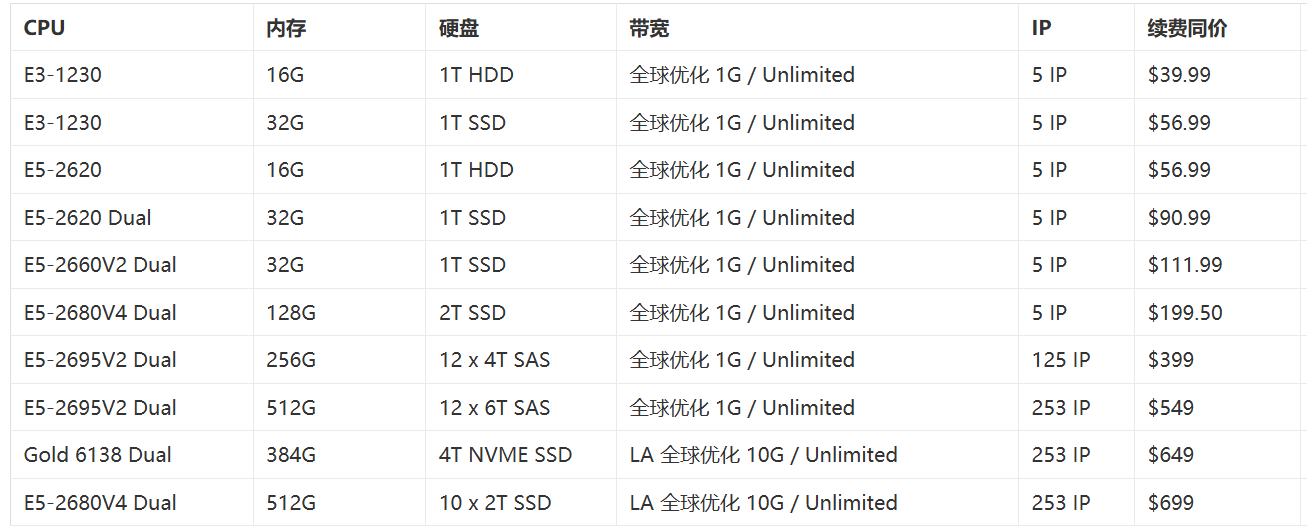Viewport: 1307px width, 531px height.
Task: Click the 125 IP cell
Action: [1077, 360]
